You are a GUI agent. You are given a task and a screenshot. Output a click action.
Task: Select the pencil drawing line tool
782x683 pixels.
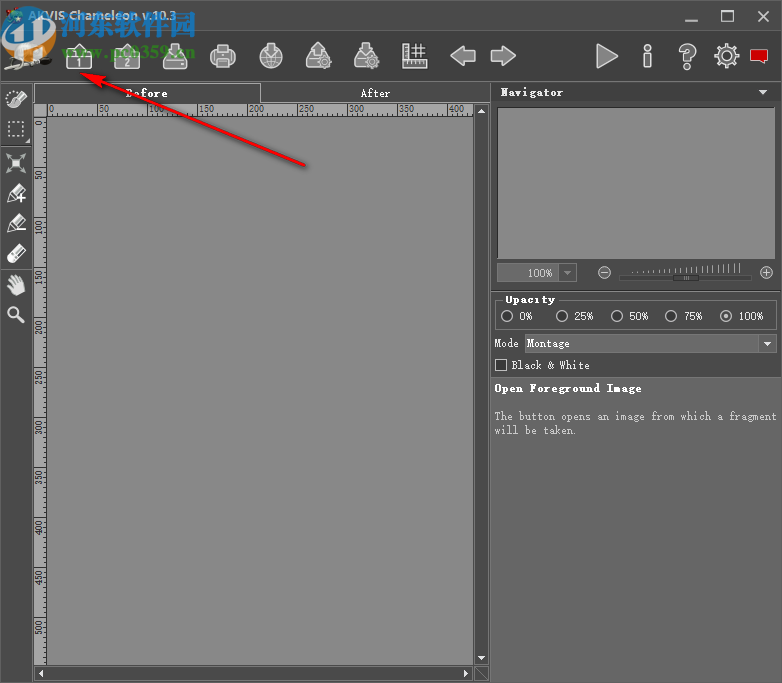16,224
